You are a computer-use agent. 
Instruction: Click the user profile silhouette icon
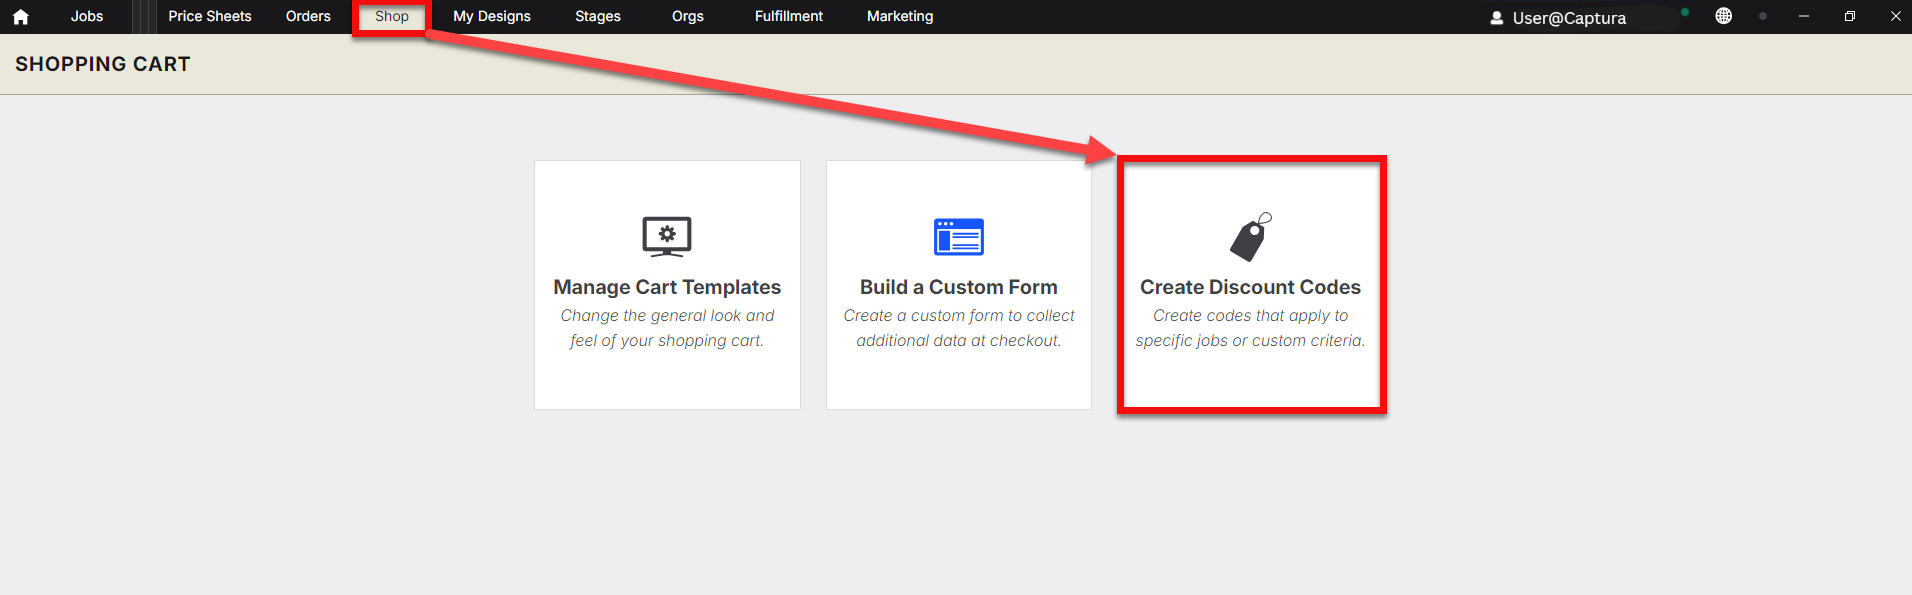pyautogui.click(x=1497, y=18)
